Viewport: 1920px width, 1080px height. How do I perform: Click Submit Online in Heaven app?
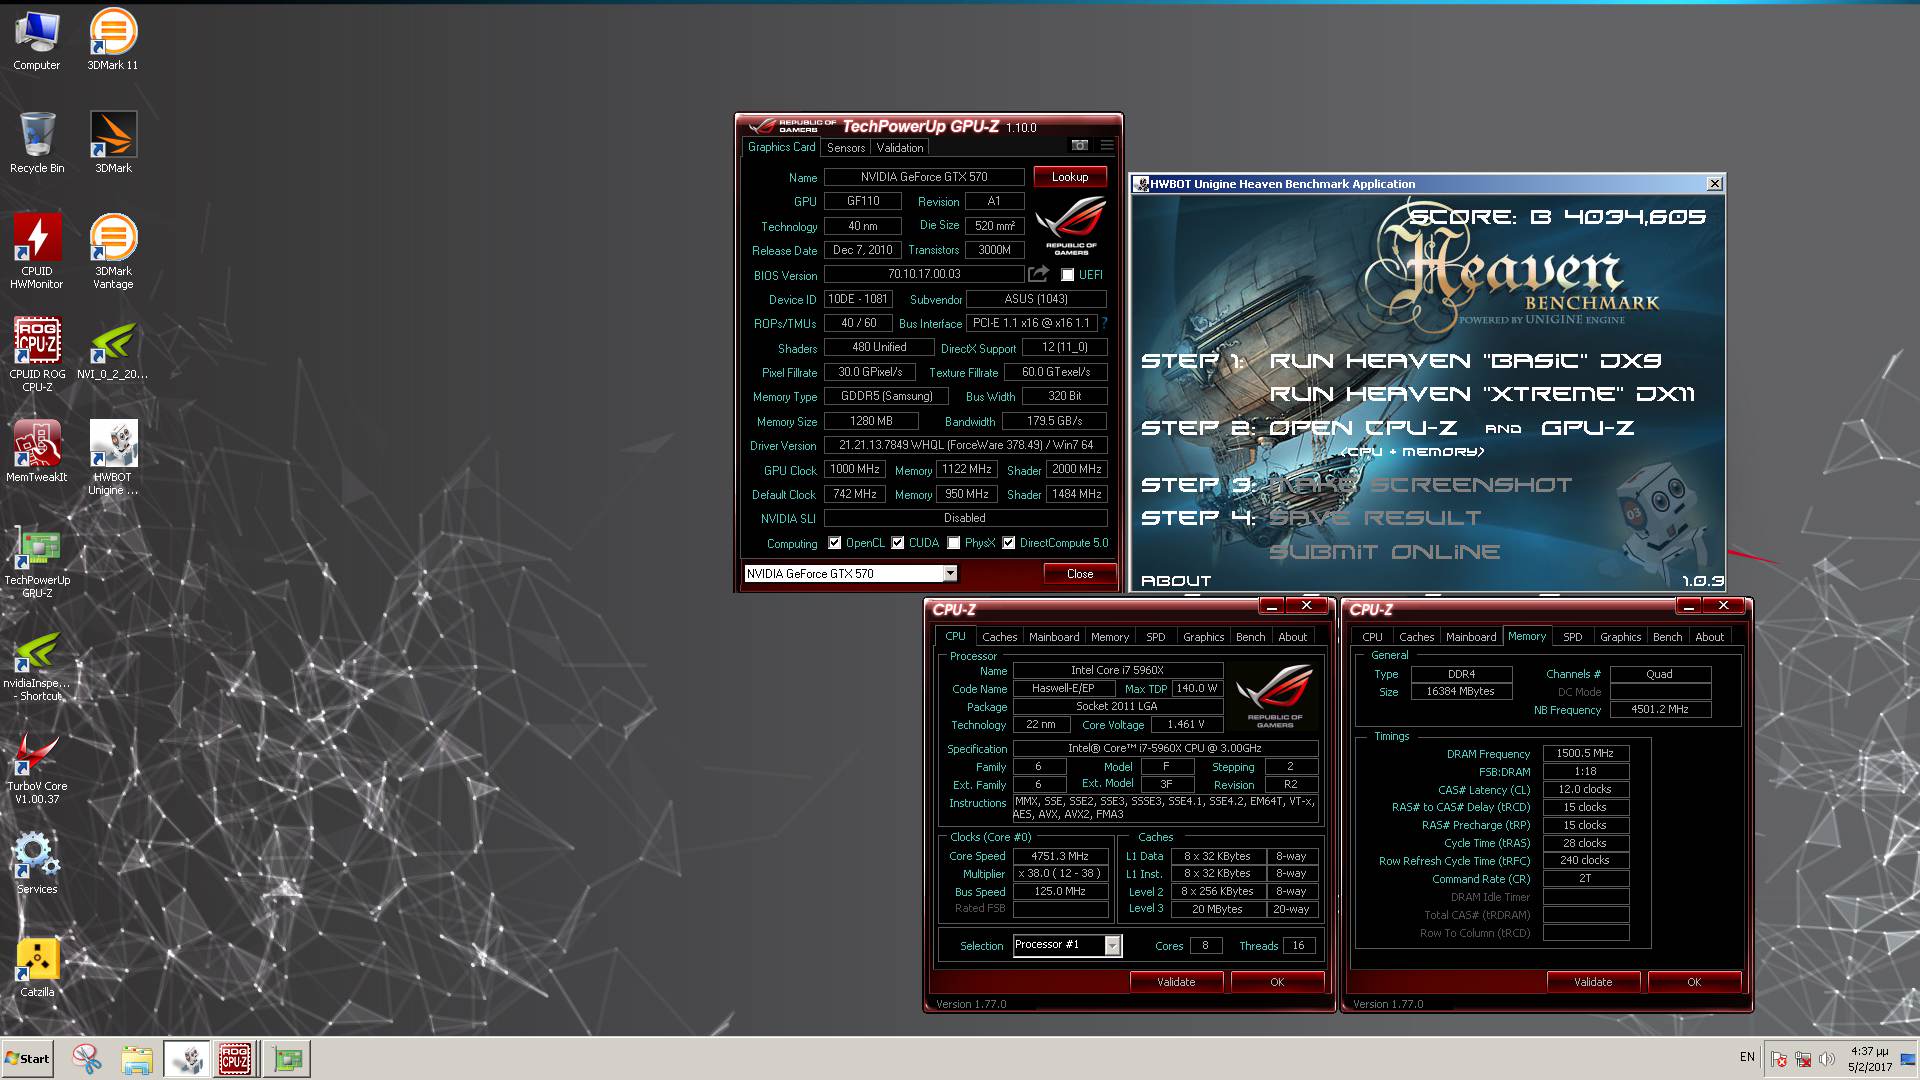(1384, 552)
